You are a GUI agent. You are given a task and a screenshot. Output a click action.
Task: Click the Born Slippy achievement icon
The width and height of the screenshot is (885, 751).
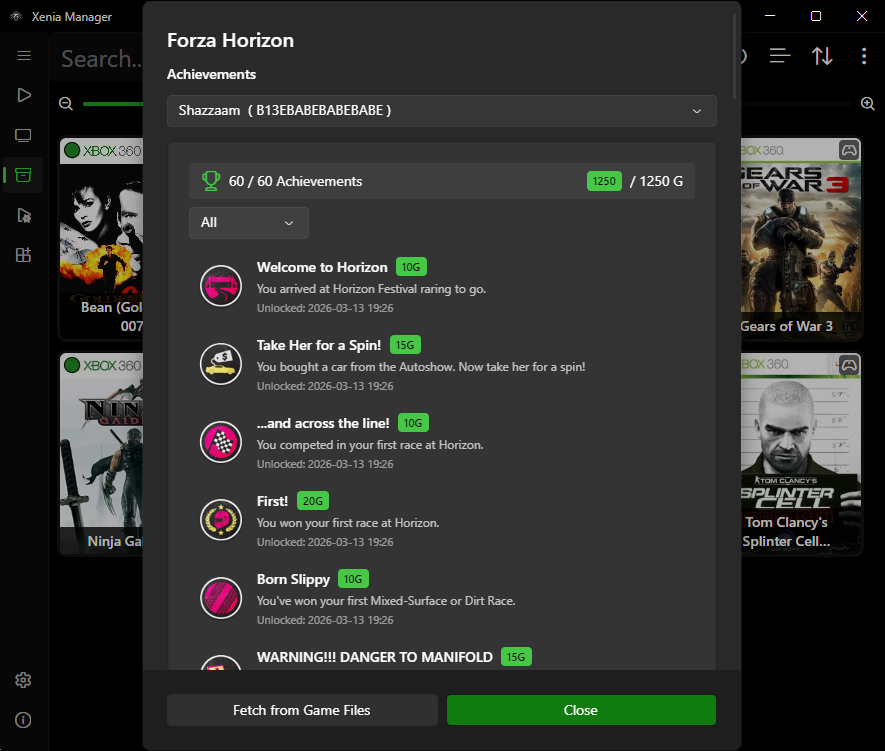[221, 598]
